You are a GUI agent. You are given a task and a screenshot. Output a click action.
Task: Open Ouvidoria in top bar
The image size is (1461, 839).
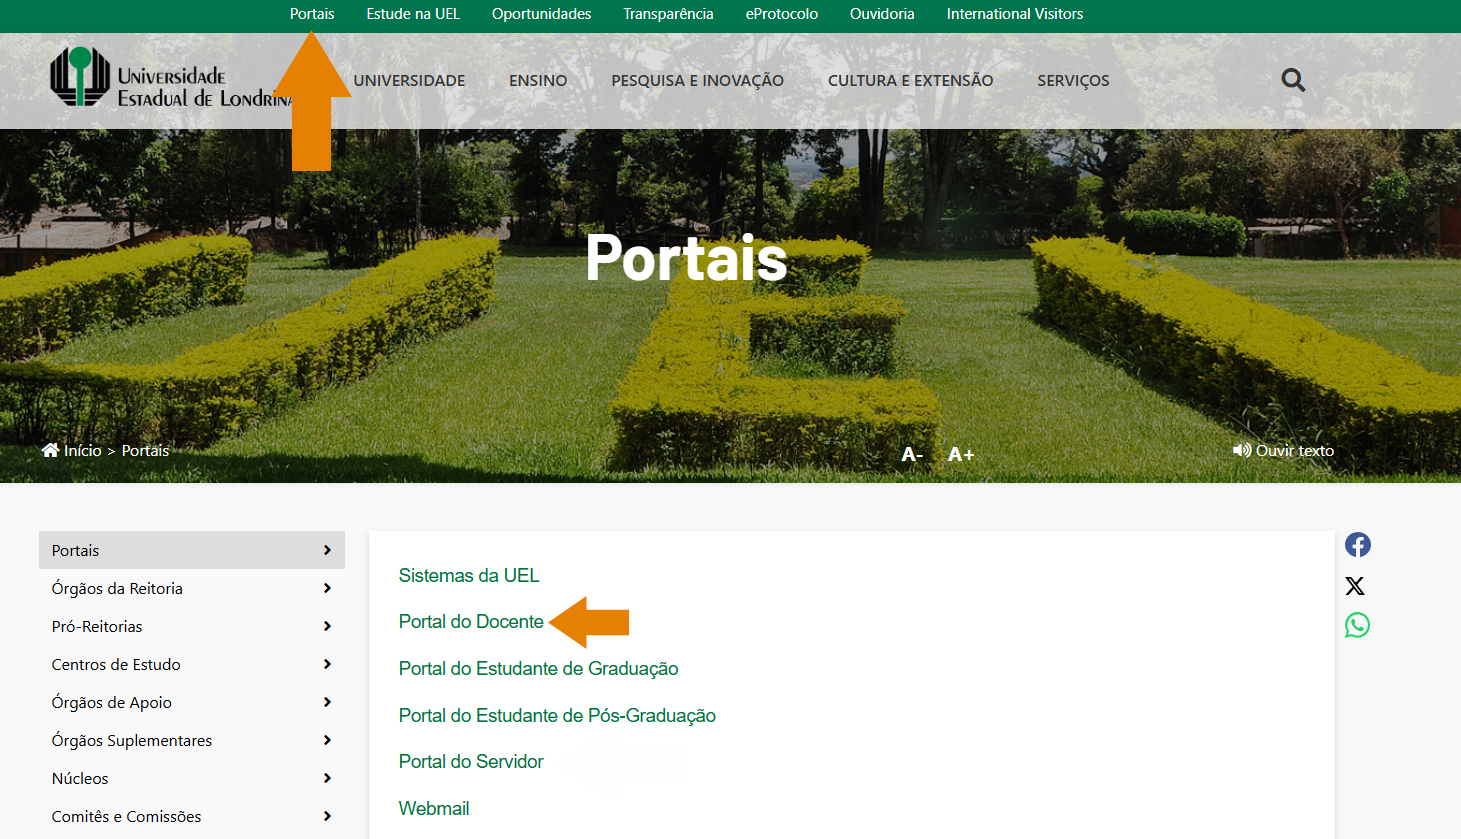(882, 14)
